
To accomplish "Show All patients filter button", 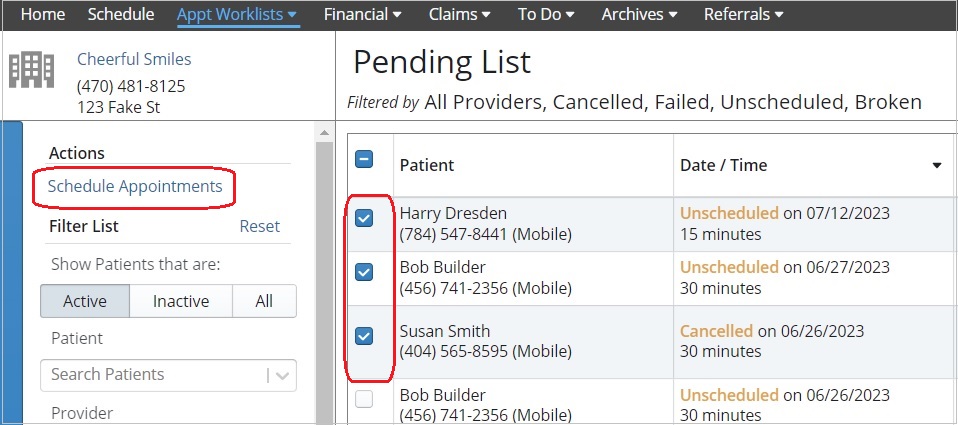I will click(265, 301).
